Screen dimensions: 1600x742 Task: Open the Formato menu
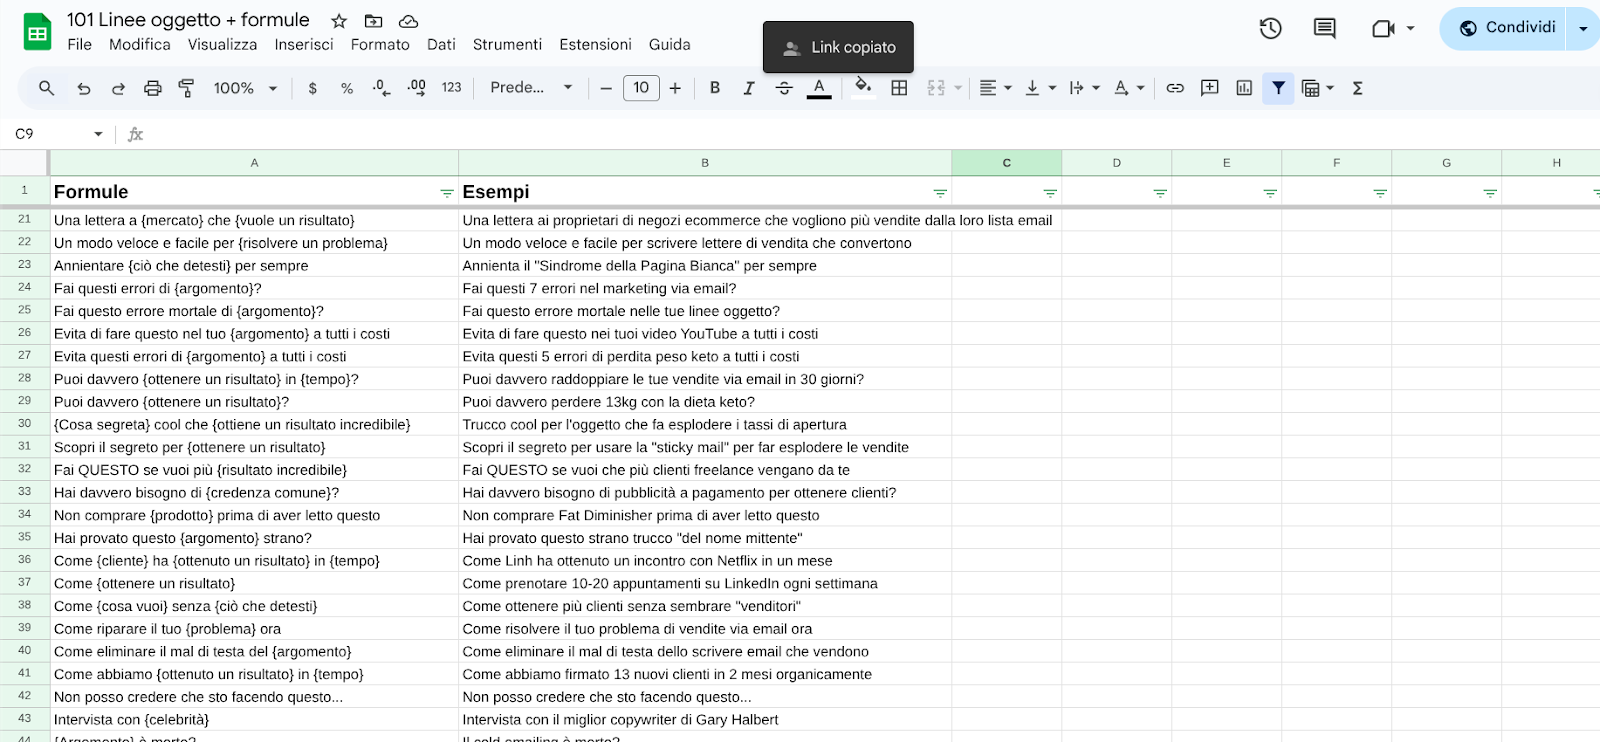380,45
